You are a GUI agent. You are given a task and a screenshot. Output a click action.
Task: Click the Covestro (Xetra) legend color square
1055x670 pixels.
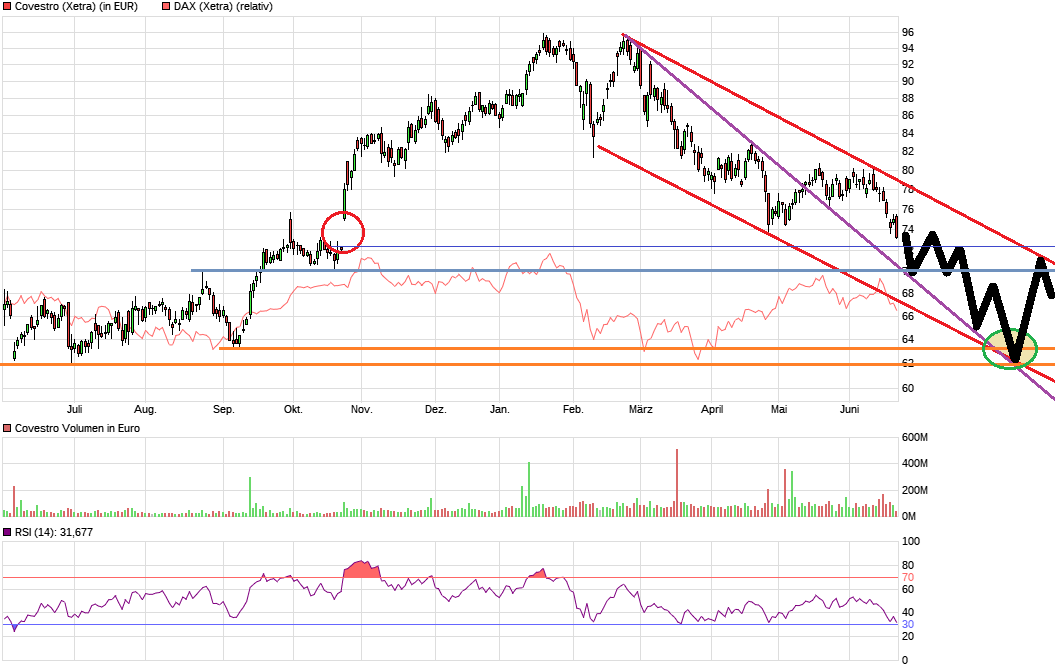coord(8,6)
